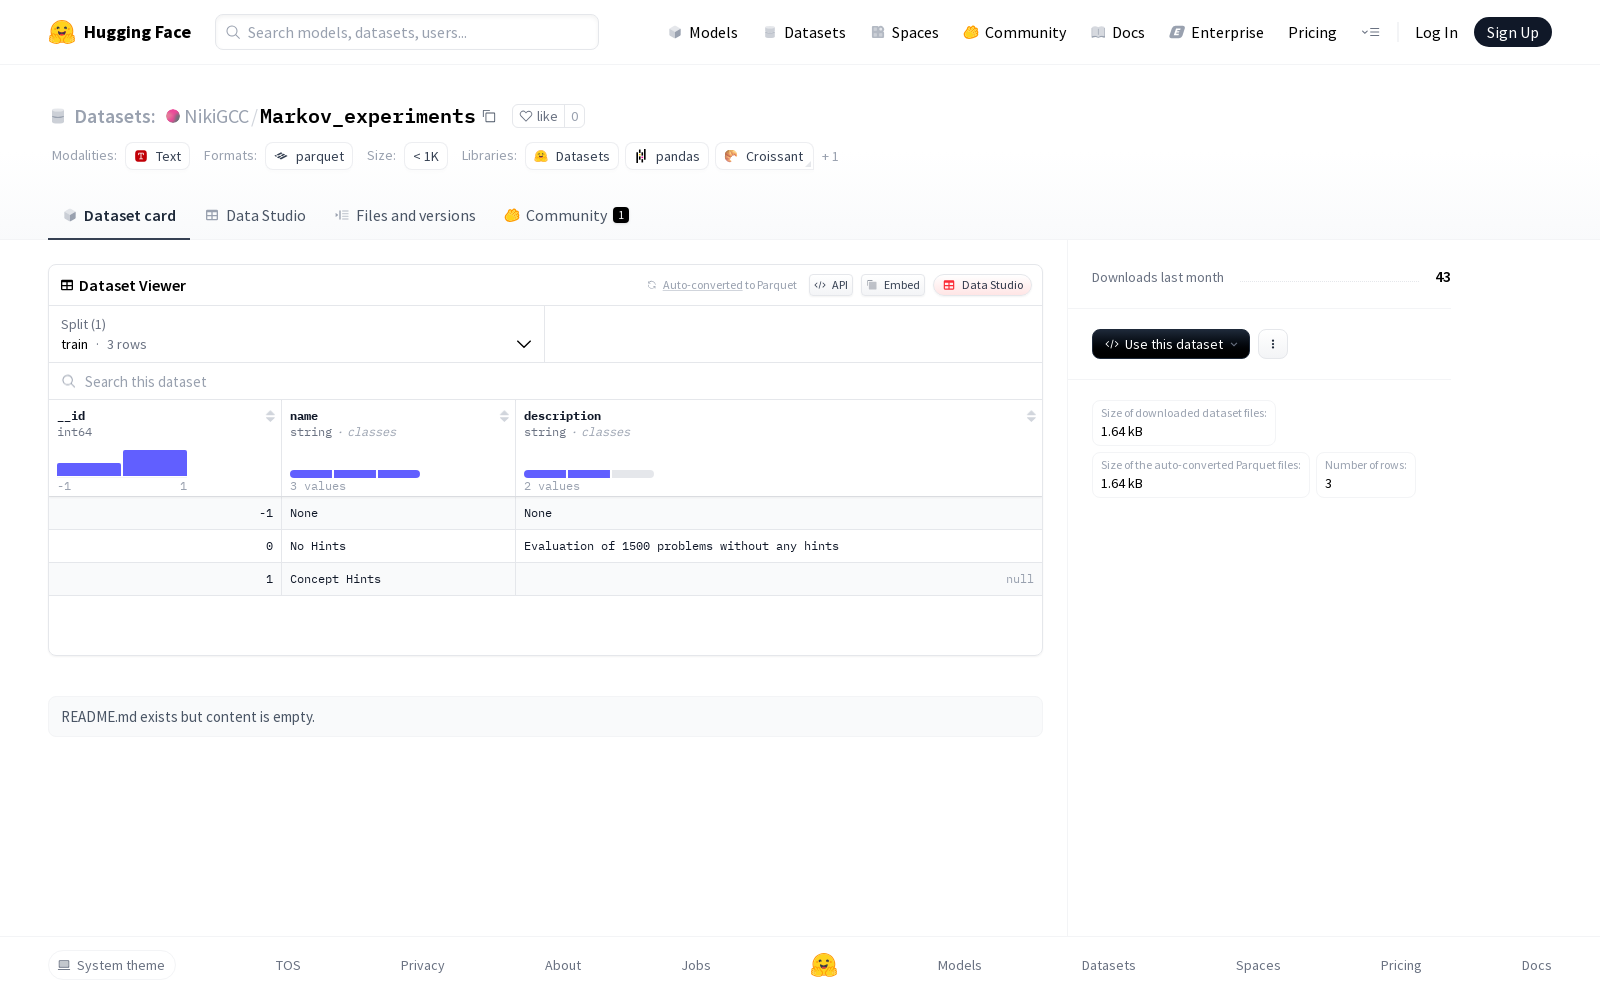Open About footer link
The height and width of the screenshot is (1000, 1600).
tap(563, 965)
